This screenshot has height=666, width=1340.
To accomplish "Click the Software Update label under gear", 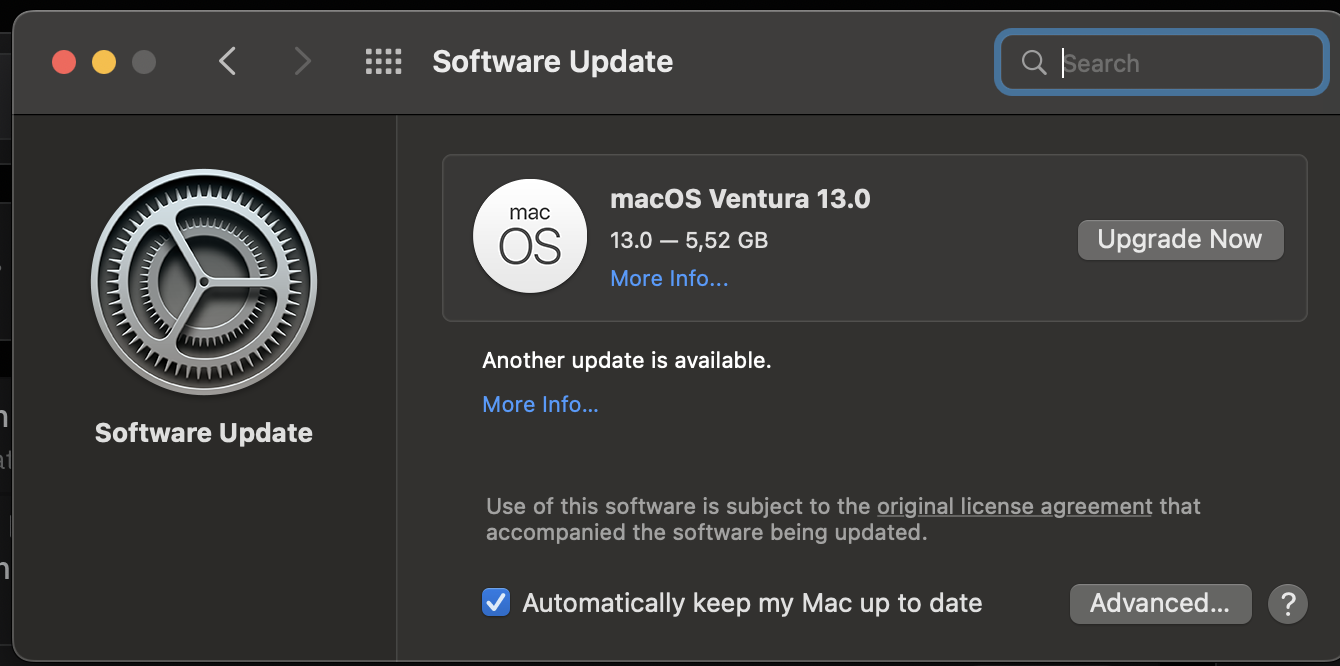I will tap(204, 433).
